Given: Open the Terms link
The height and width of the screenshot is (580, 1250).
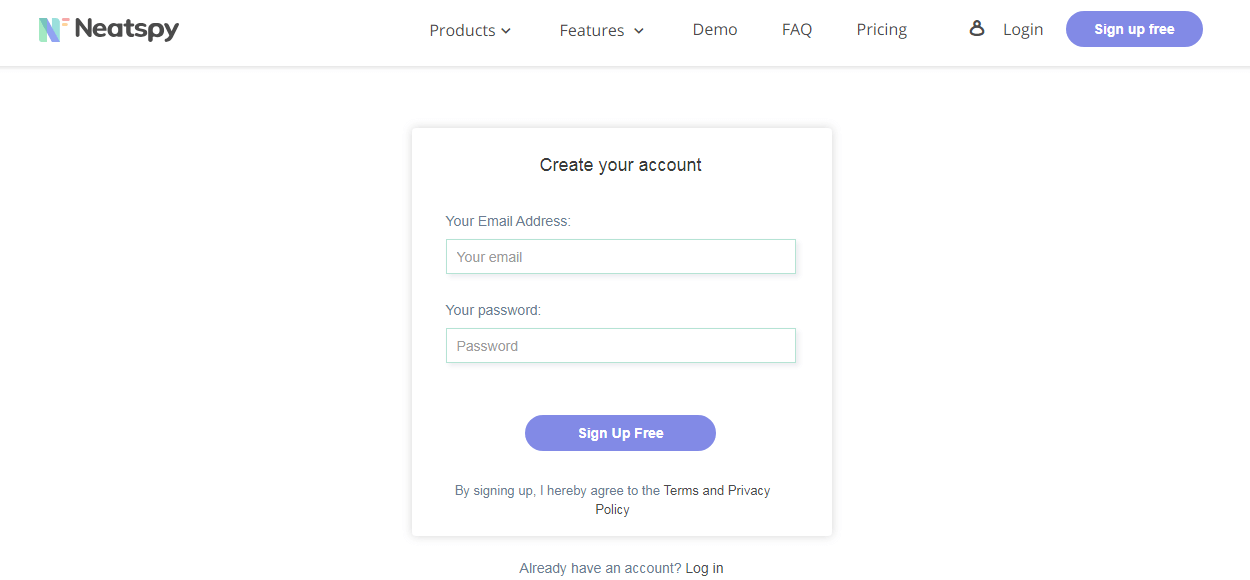Looking at the screenshot, I should [681, 491].
